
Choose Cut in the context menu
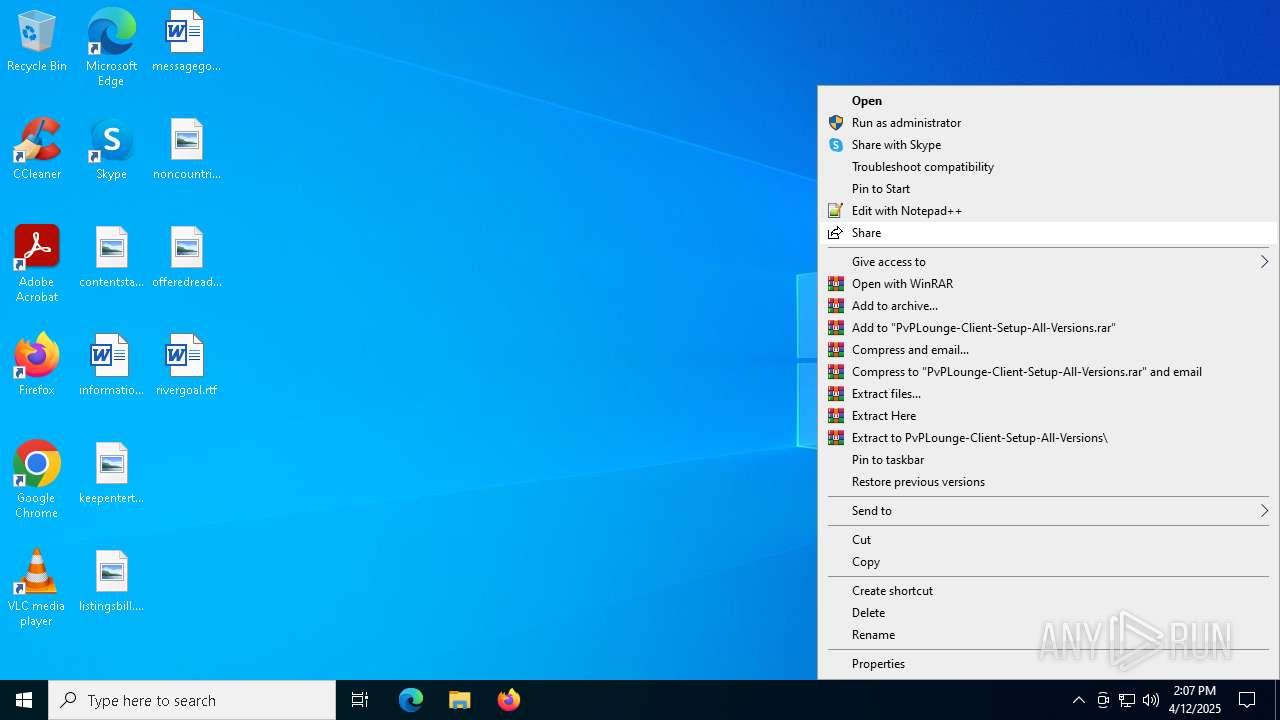[x=1048, y=539]
